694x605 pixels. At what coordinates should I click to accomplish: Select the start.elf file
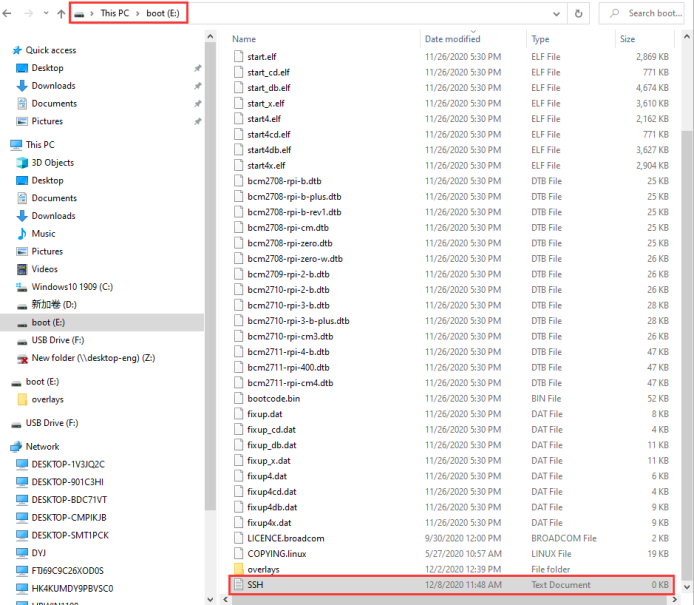(x=262, y=57)
